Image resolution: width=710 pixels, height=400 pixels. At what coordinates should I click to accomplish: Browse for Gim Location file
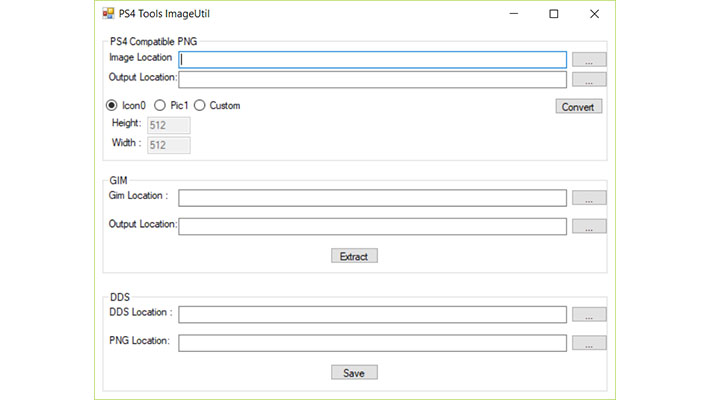tap(589, 198)
